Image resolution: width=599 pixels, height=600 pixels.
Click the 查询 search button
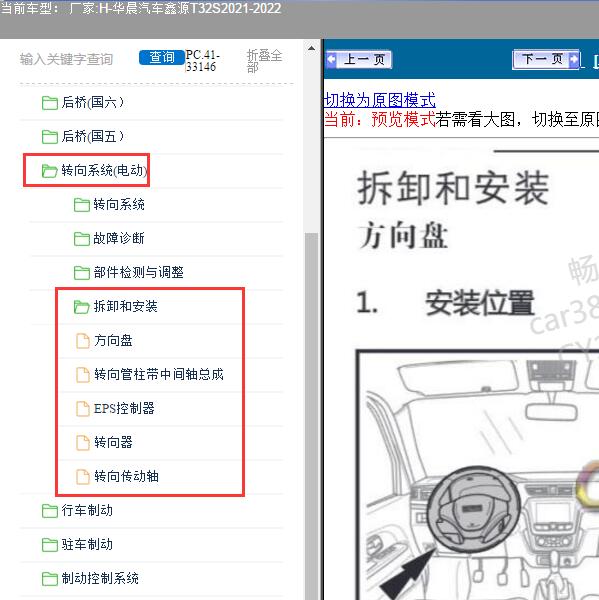[x=162, y=58]
